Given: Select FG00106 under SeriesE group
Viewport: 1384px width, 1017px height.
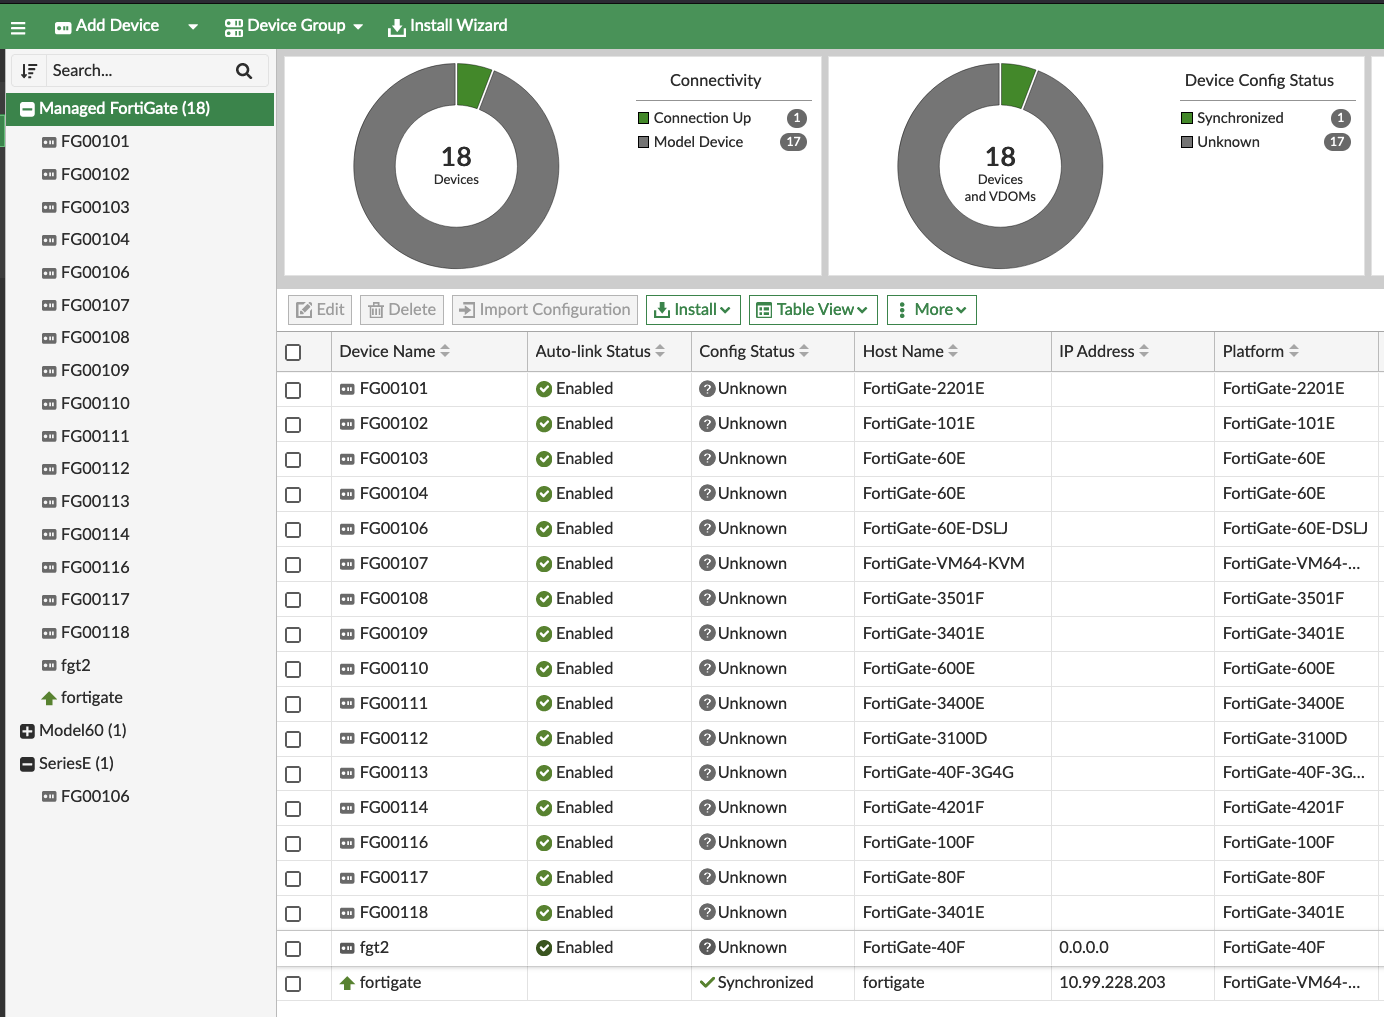Looking at the screenshot, I should 95,796.
